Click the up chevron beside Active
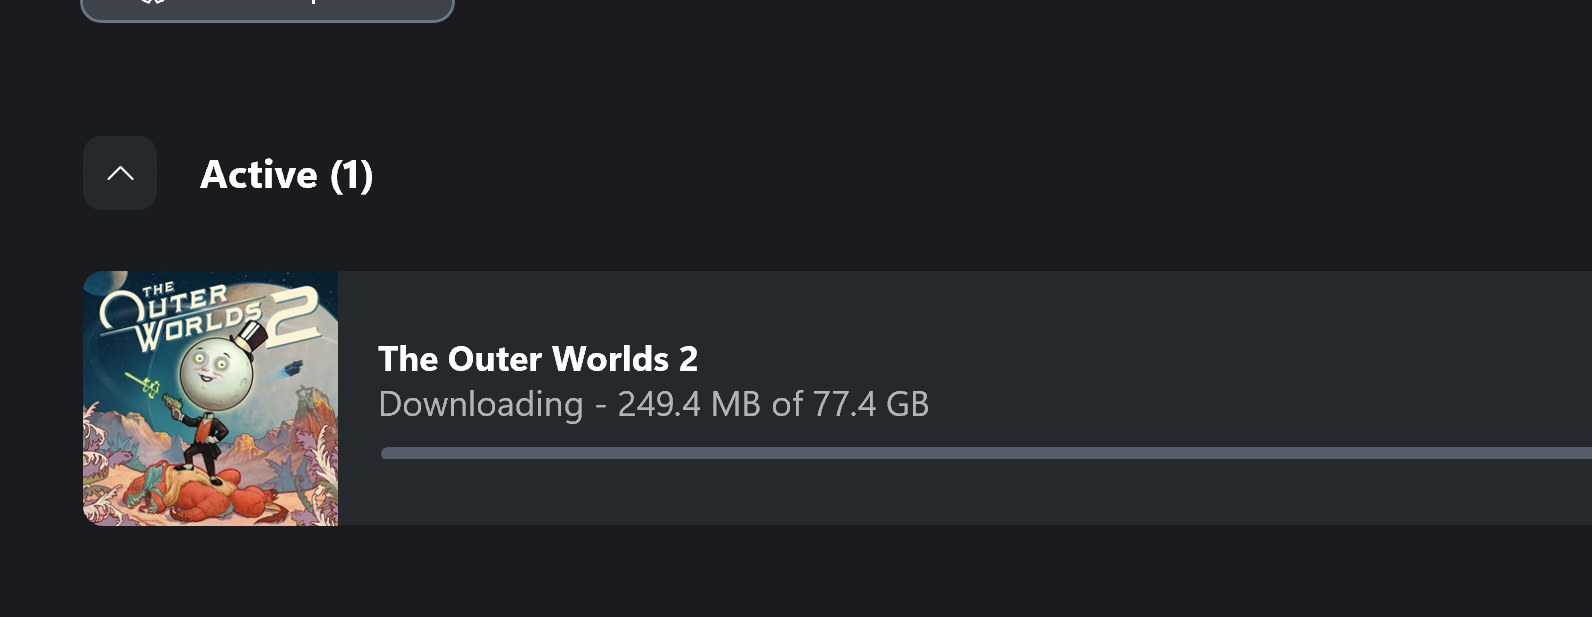Screen dimensions: 1592x617 coord(120,173)
